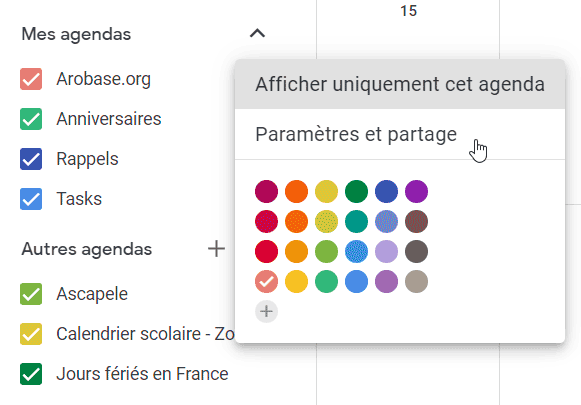
Task: Pick the purple swatch in top row
Action: point(416,192)
